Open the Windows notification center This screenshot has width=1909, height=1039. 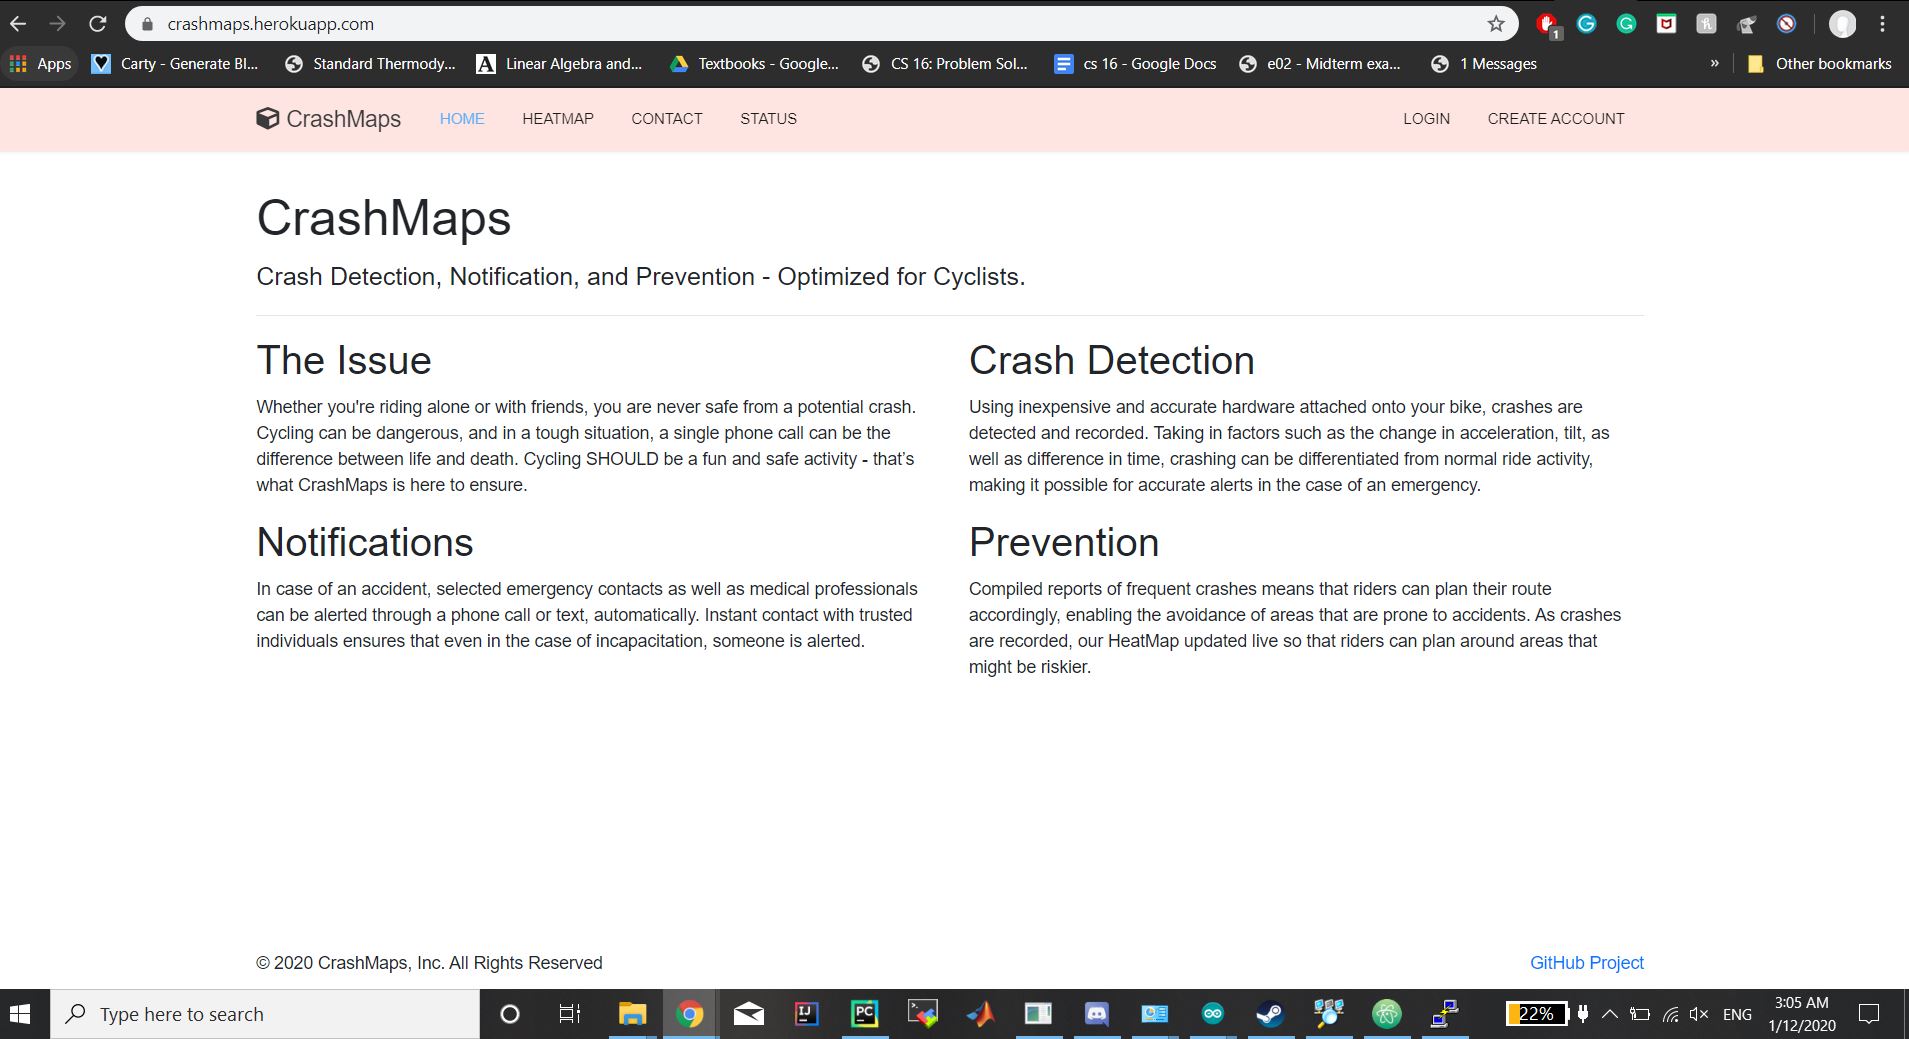pos(1868,1014)
